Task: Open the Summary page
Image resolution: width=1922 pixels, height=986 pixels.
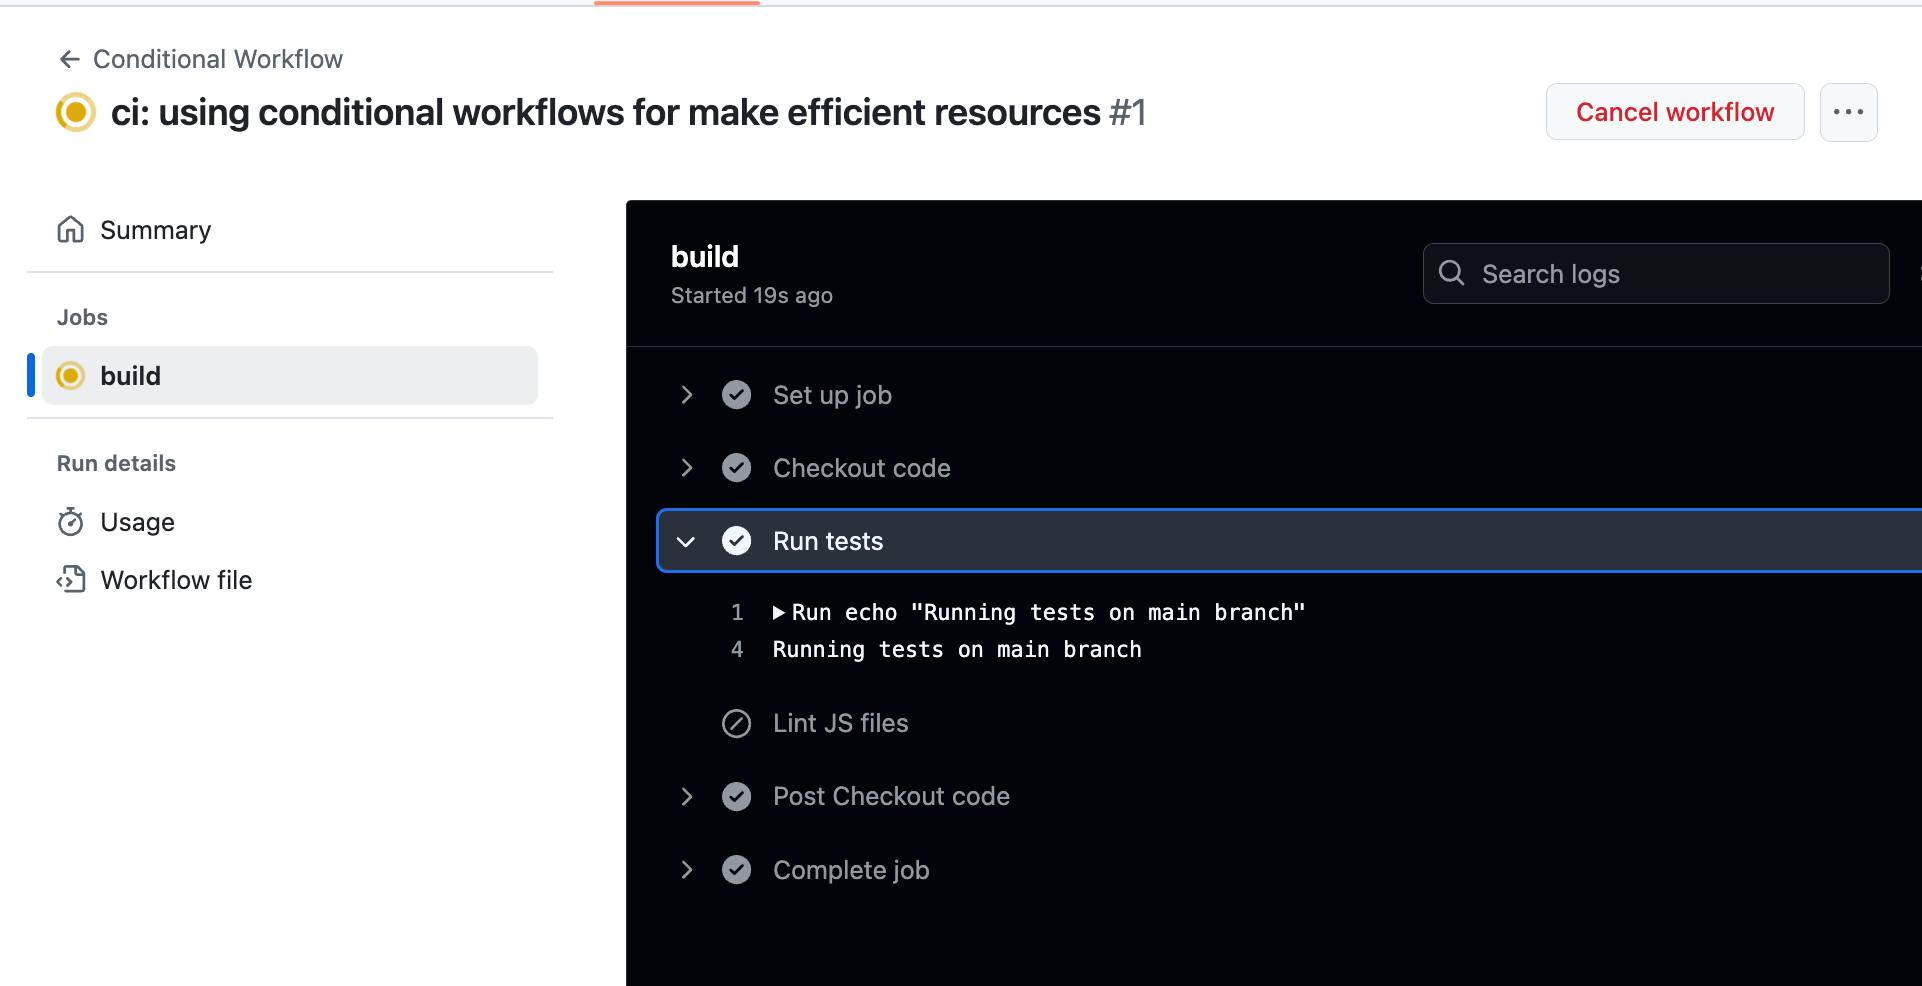Action: coord(155,230)
